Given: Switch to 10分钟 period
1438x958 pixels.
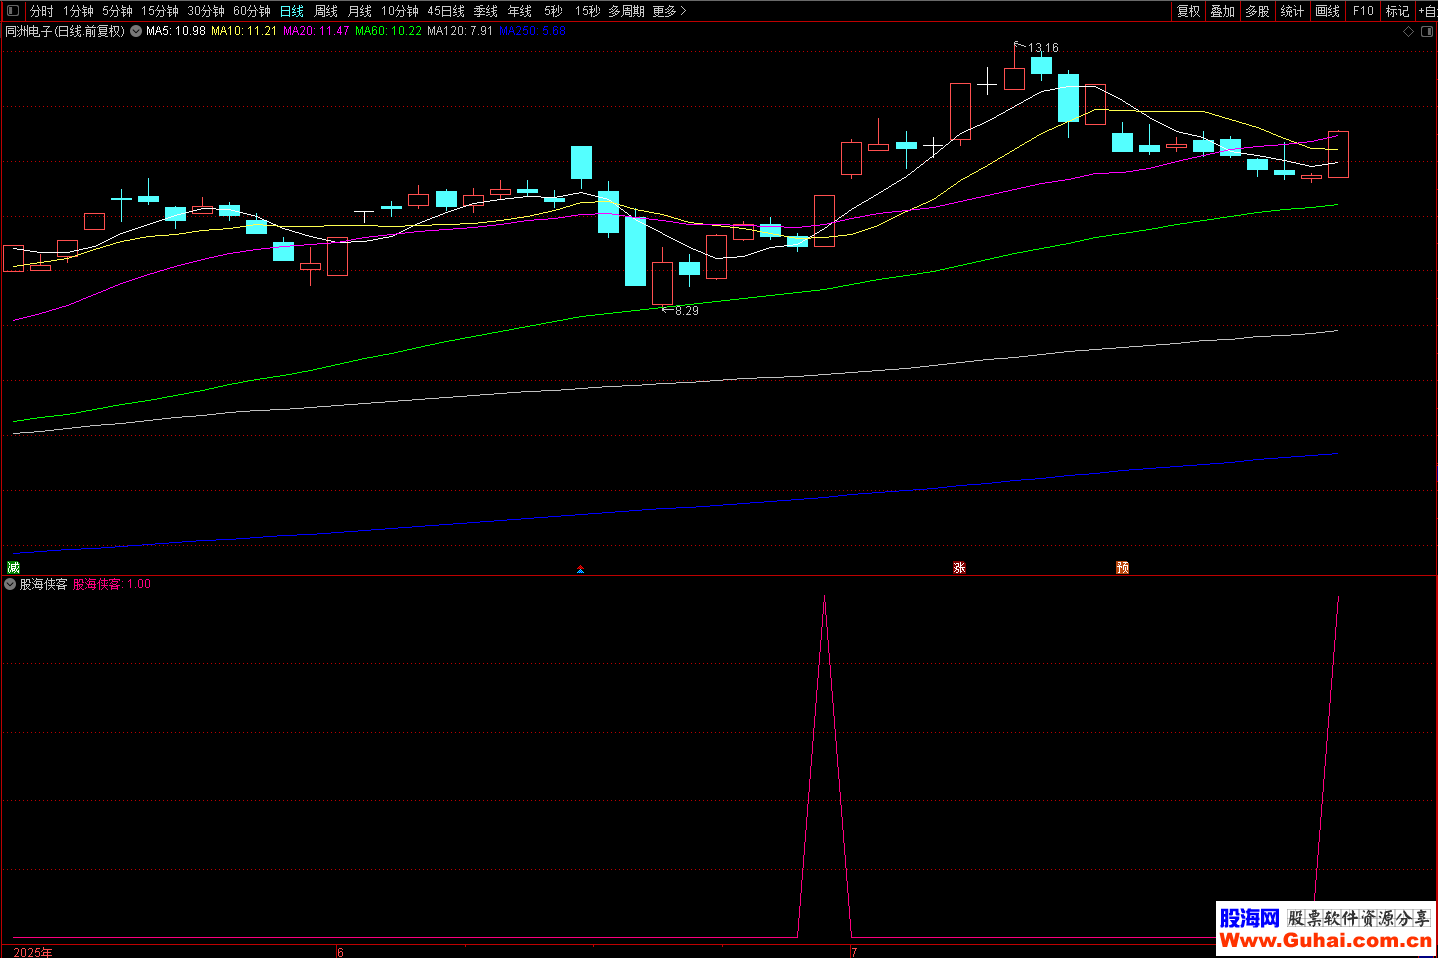Looking at the screenshot, I should 400,11.
